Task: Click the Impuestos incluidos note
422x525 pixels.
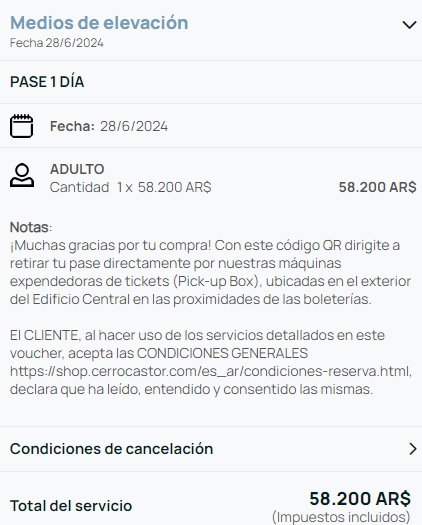Action: tap(341, 517)
